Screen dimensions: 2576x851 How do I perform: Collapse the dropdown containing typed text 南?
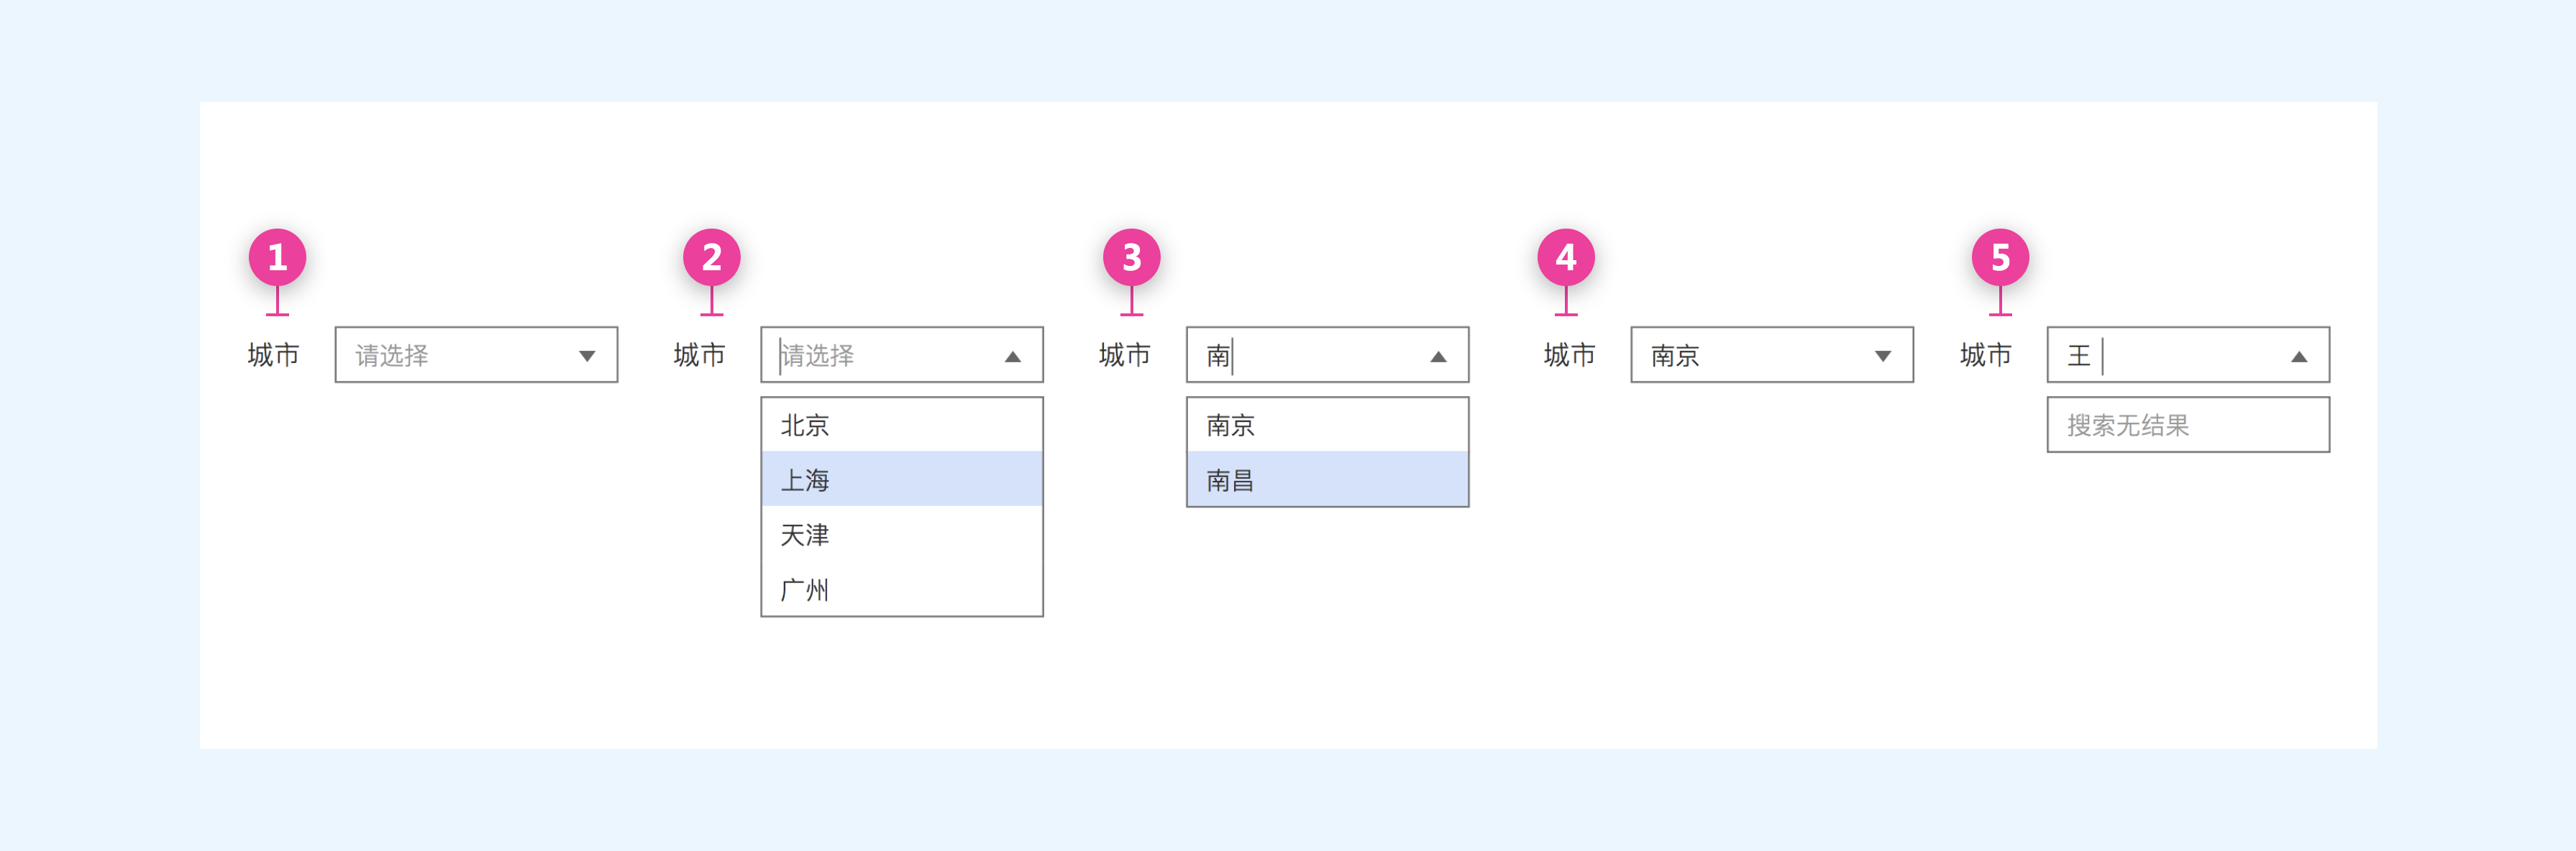tap(1438, 356)
